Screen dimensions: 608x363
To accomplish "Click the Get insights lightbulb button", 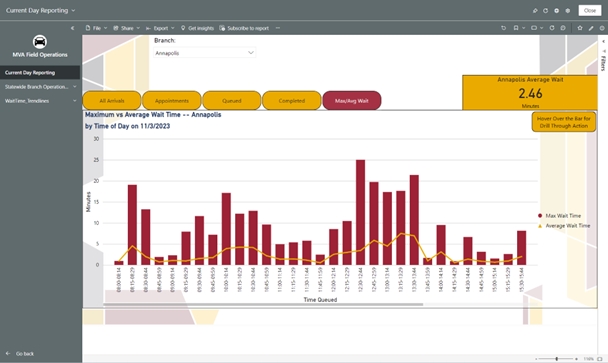I will point(197,28).
